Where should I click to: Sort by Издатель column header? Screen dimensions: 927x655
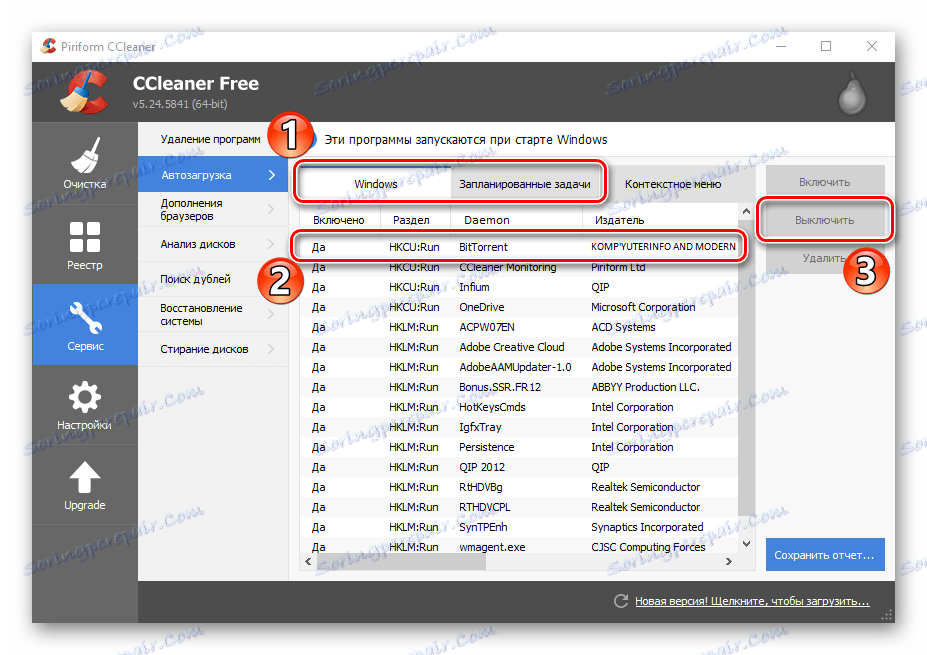point(660,220)
